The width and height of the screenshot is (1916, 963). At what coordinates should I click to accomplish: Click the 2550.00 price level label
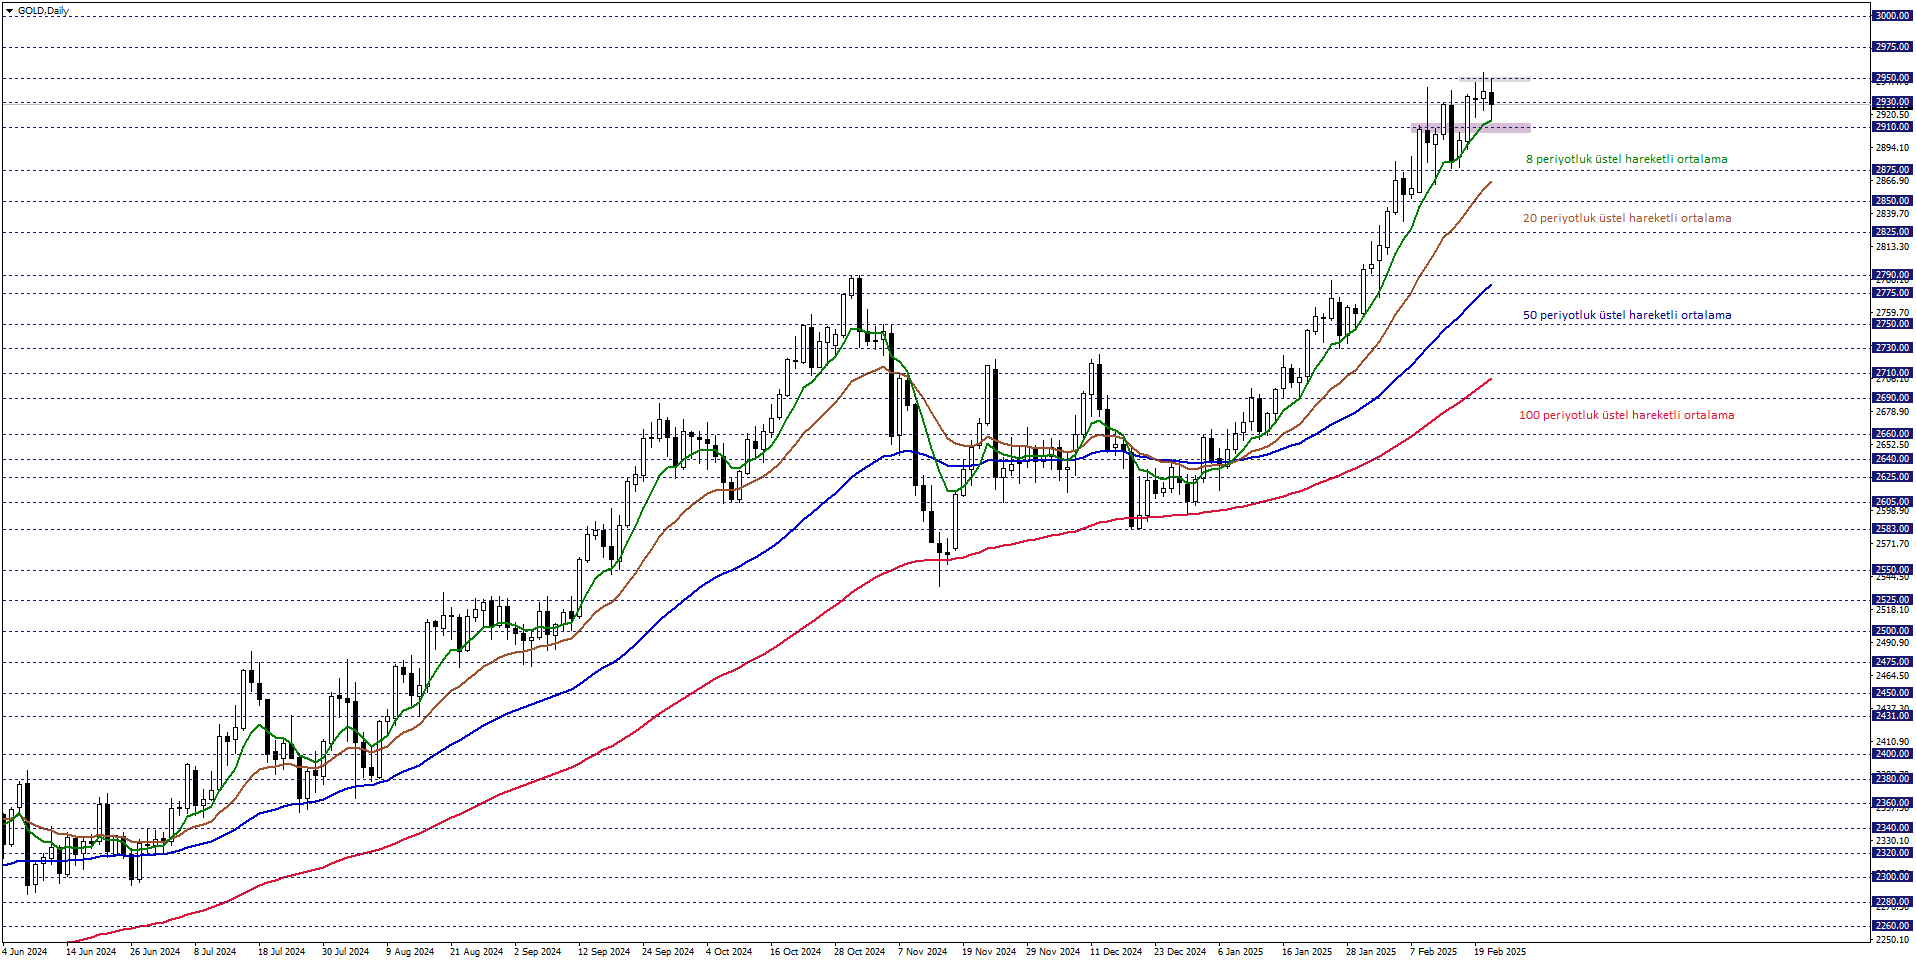coord(1892,570)
